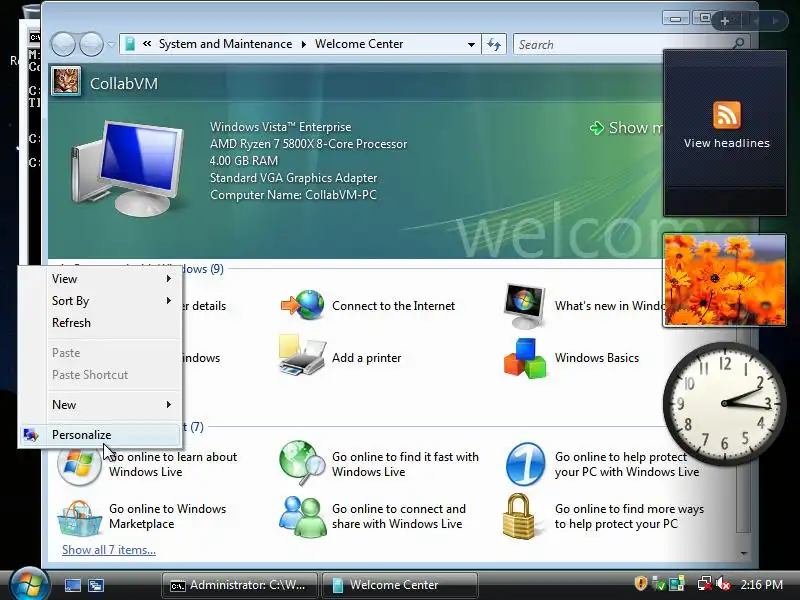Click Welcome Center taskbar button
The image size is (800, 600).
click(400, 585)
